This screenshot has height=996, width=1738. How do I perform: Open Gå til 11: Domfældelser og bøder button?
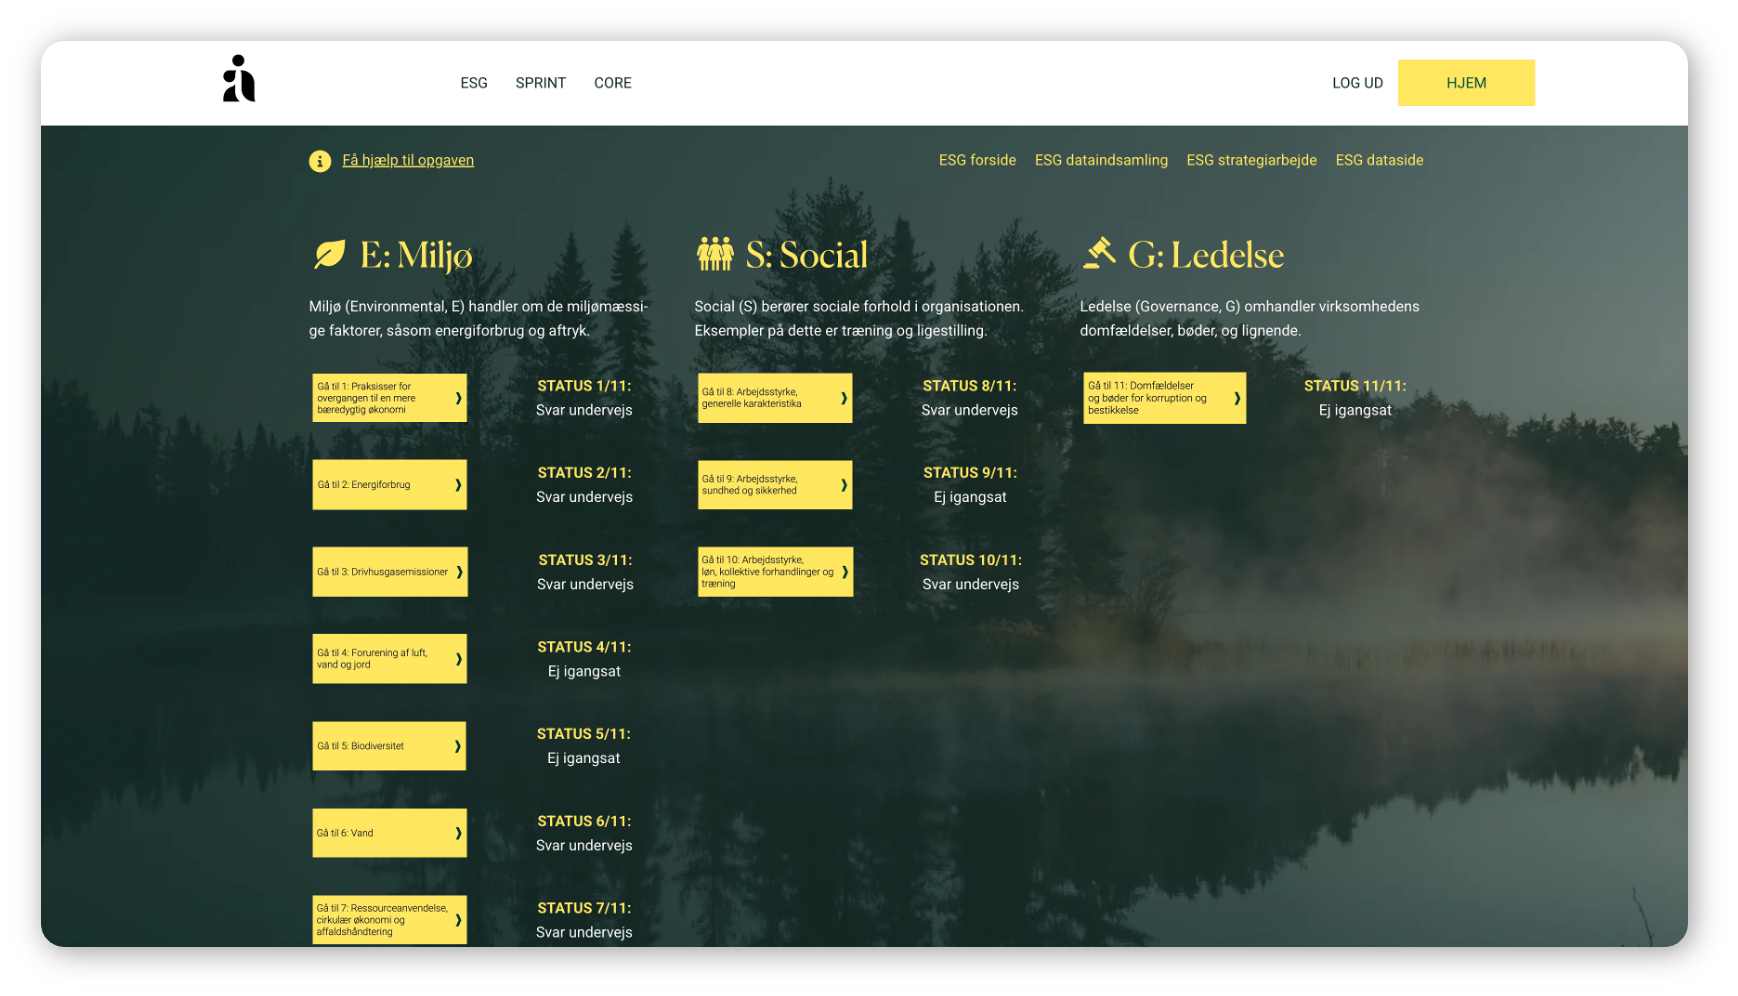click(x=1165, y=398)
